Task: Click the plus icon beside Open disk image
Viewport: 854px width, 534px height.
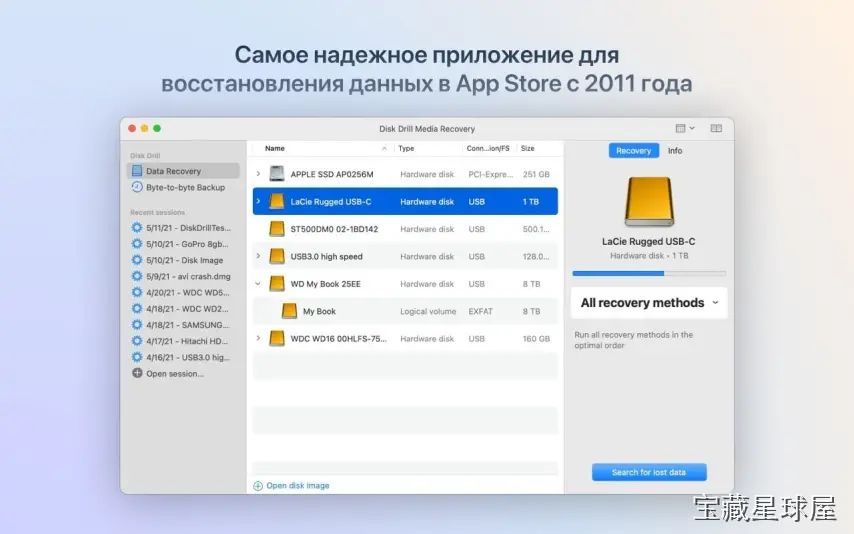Action: pos(258,486)
